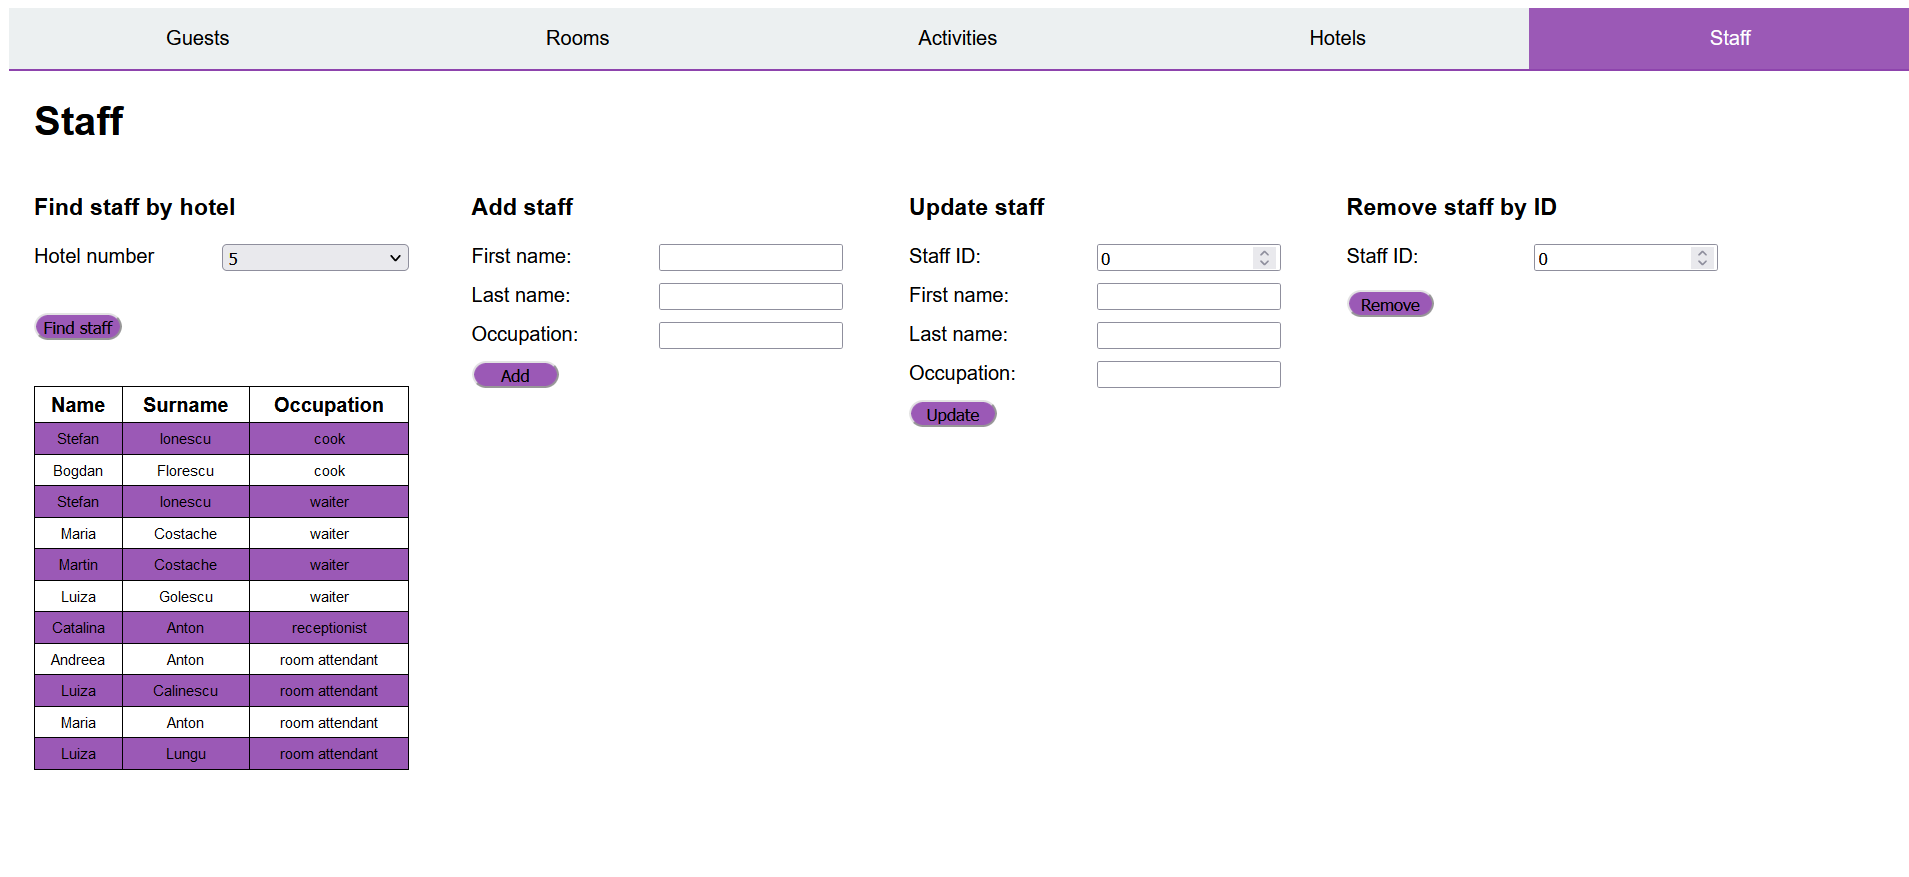Select the Bogdan name cell

click(78, 470)
